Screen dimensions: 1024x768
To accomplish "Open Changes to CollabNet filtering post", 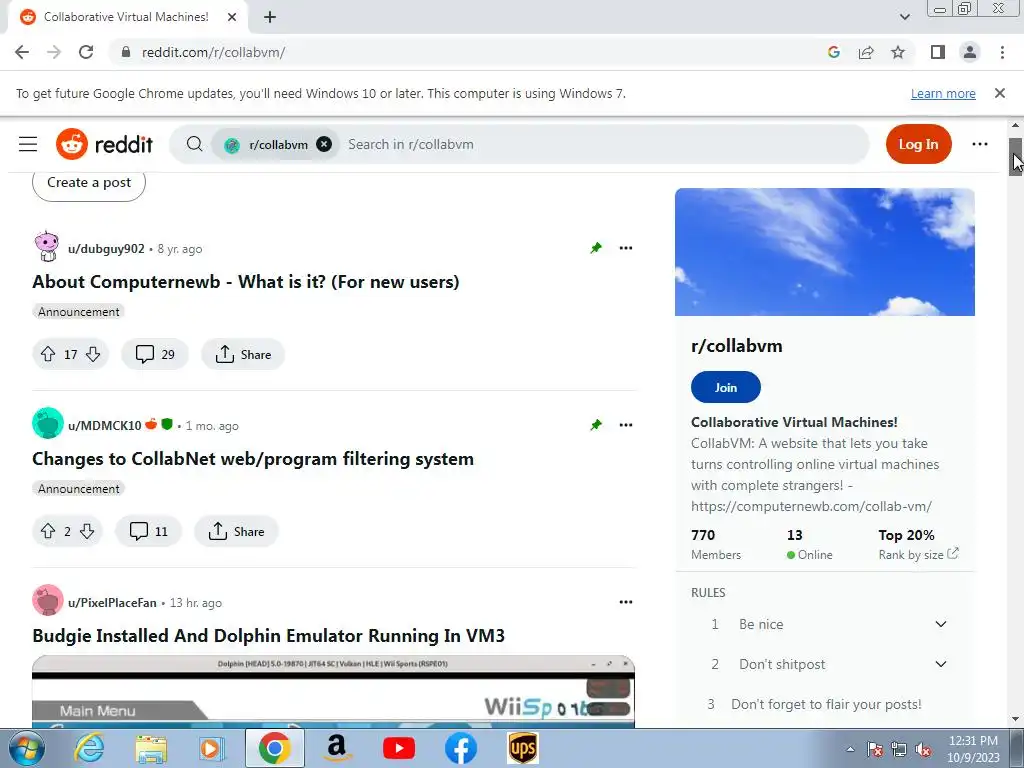I will pyautogui.click(x=253, y=459).
